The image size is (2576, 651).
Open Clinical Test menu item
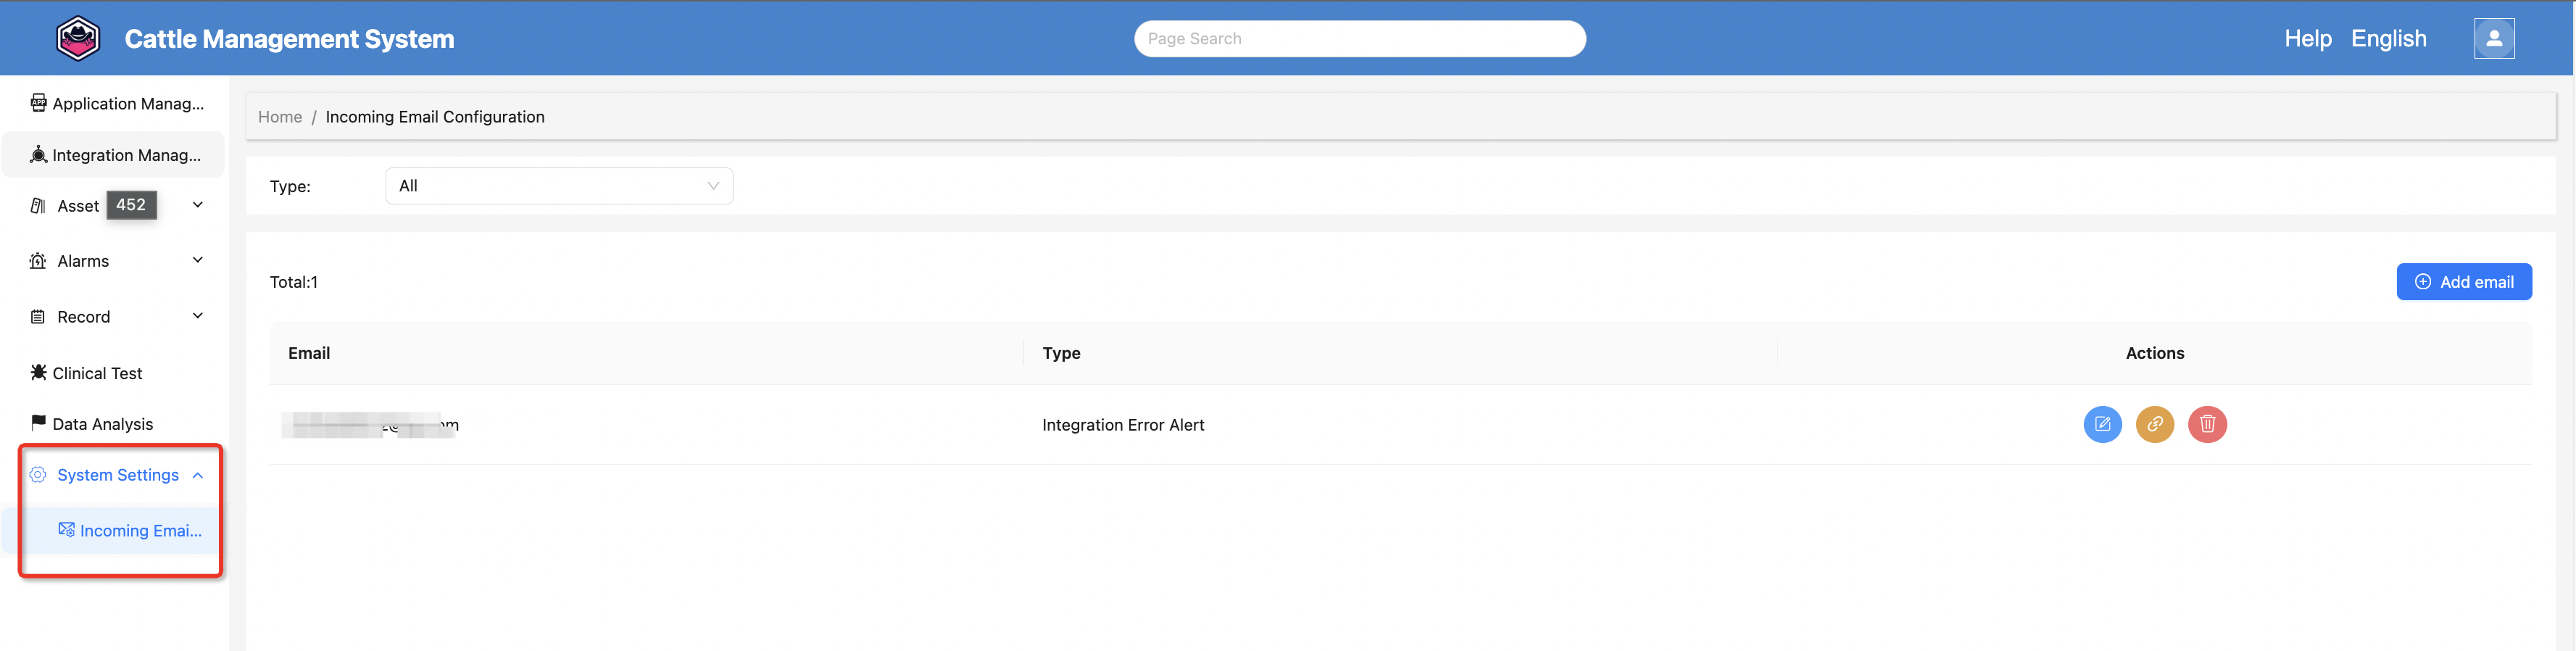(114, 373)
